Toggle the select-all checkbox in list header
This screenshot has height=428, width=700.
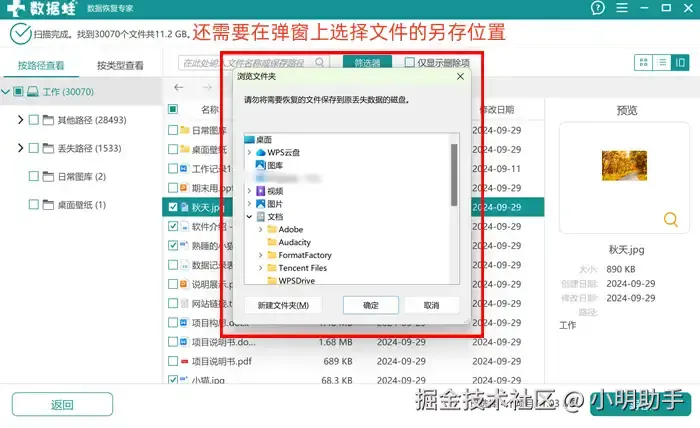pyautogui.click(x=173, y=109)
